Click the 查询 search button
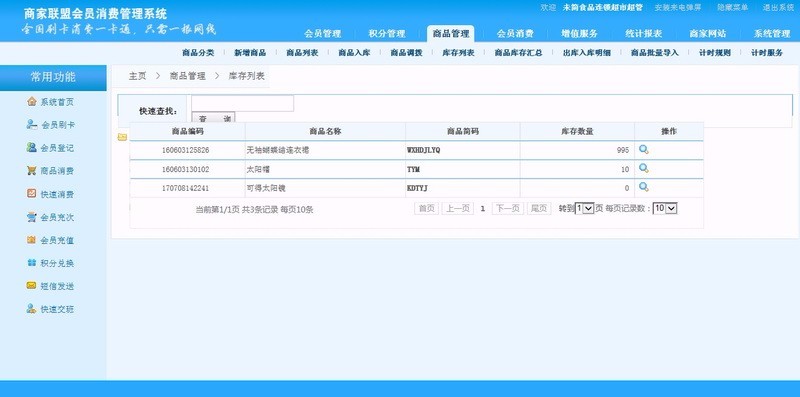The image size is (800, 397). click(x=214, y=117)
